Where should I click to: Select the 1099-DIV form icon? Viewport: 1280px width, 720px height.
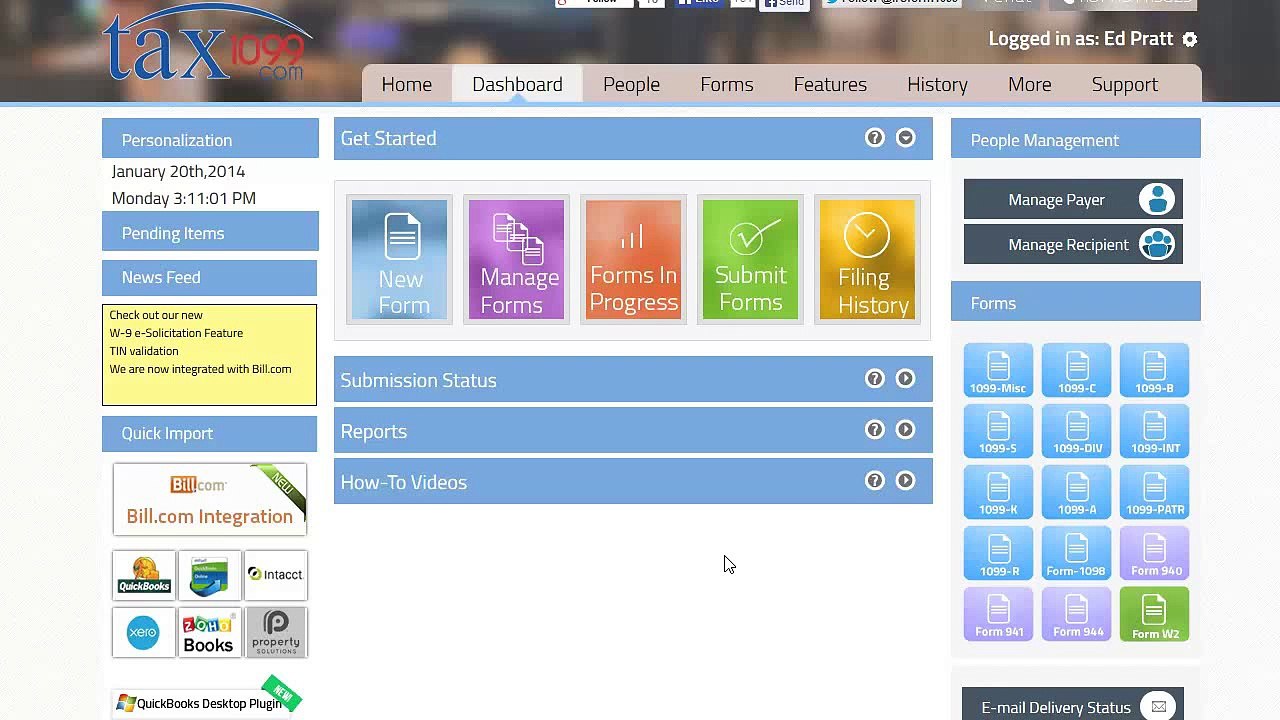(x=1076, y=431)
